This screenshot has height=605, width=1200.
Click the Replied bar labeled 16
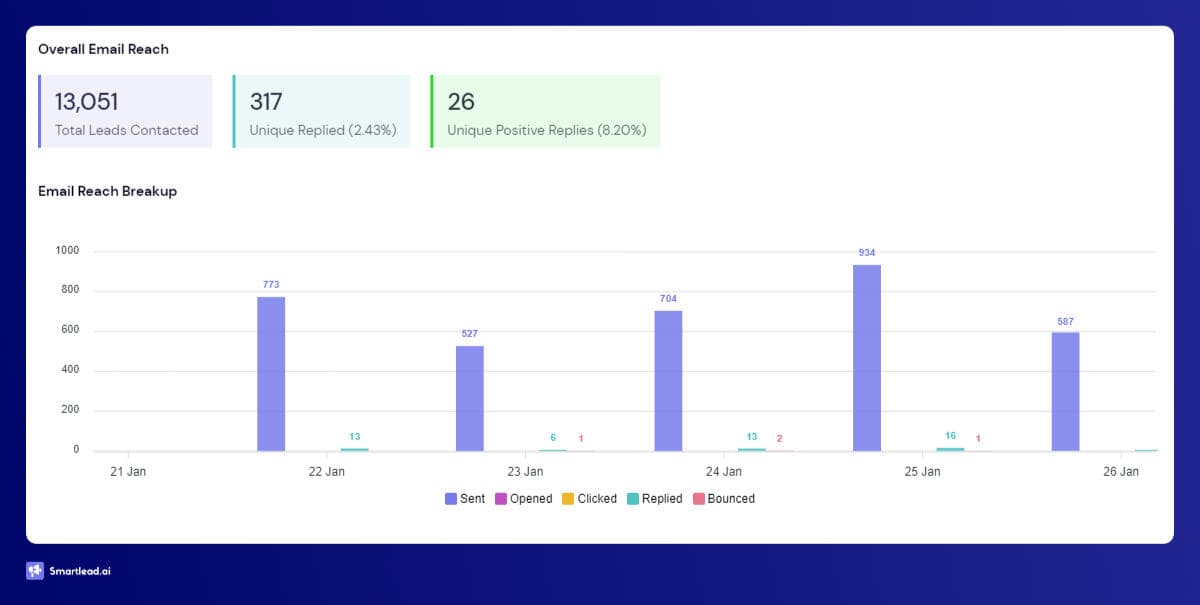coord(950,449)
